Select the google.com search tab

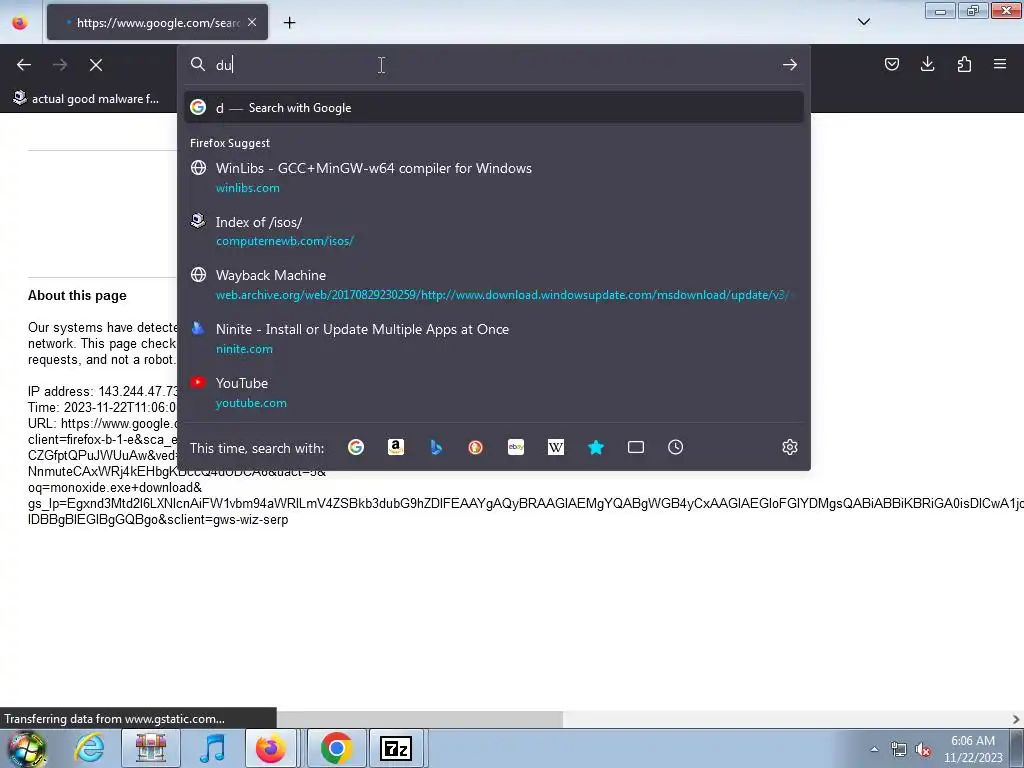[157, 22]
